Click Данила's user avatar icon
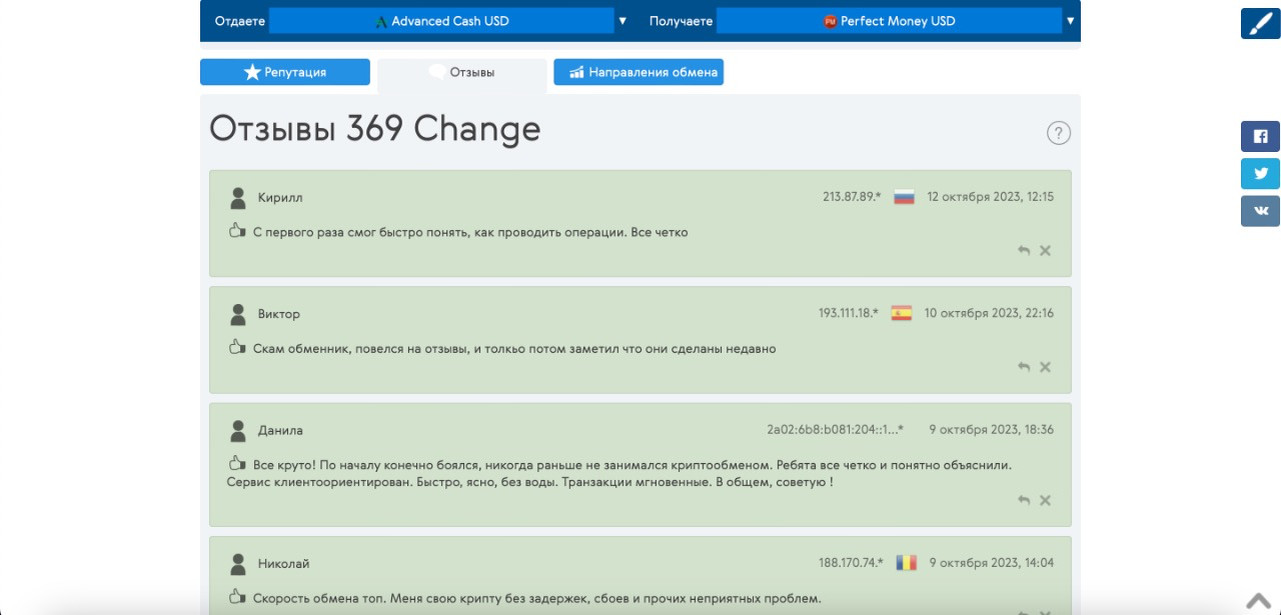 [238, 431]
